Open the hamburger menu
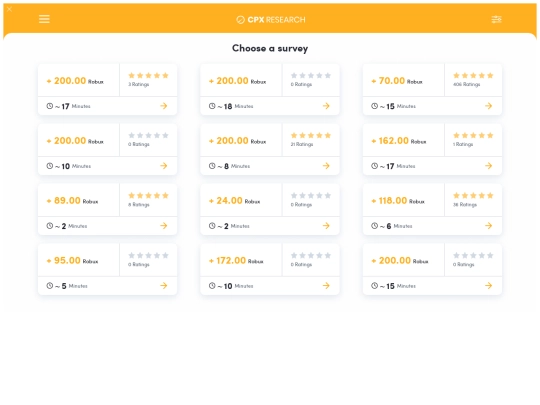This screenshot has width=540, height=405. [x=44, y=19]
